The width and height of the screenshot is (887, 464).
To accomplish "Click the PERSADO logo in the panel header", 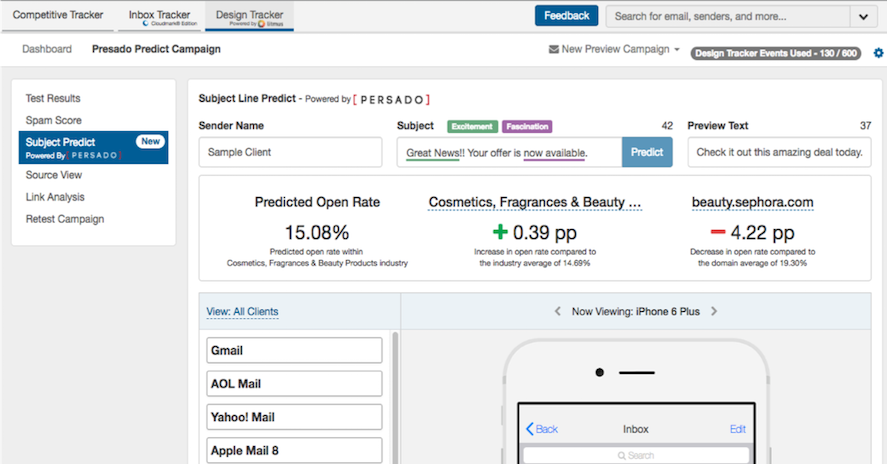I will 391,100.
